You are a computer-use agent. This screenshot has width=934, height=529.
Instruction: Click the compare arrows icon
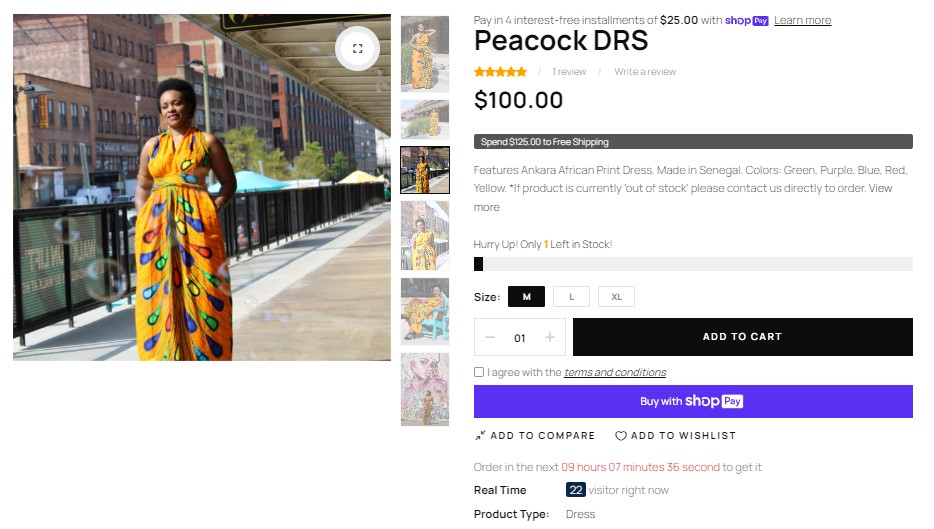coord(480,435)
